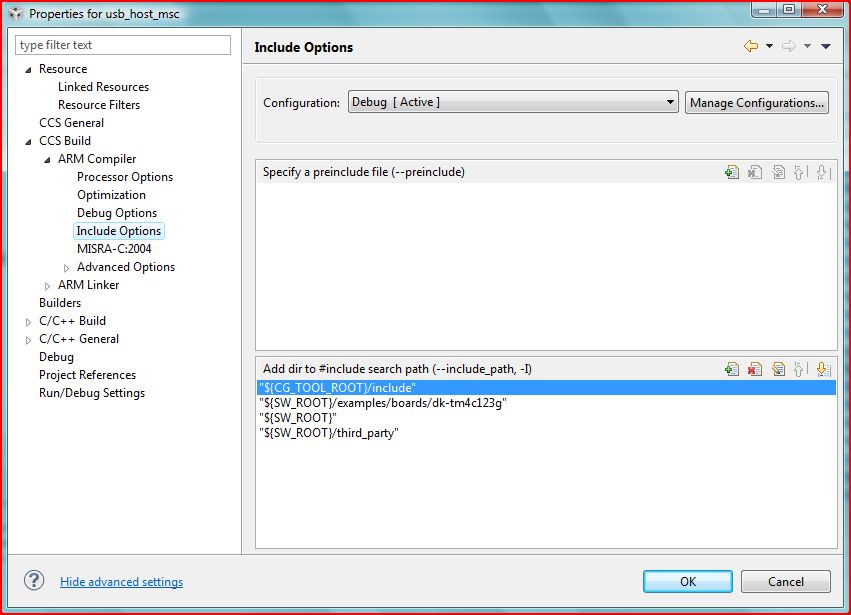851x615 pixels.
Task: Click the Cancel button
Action: click(785, 581)
